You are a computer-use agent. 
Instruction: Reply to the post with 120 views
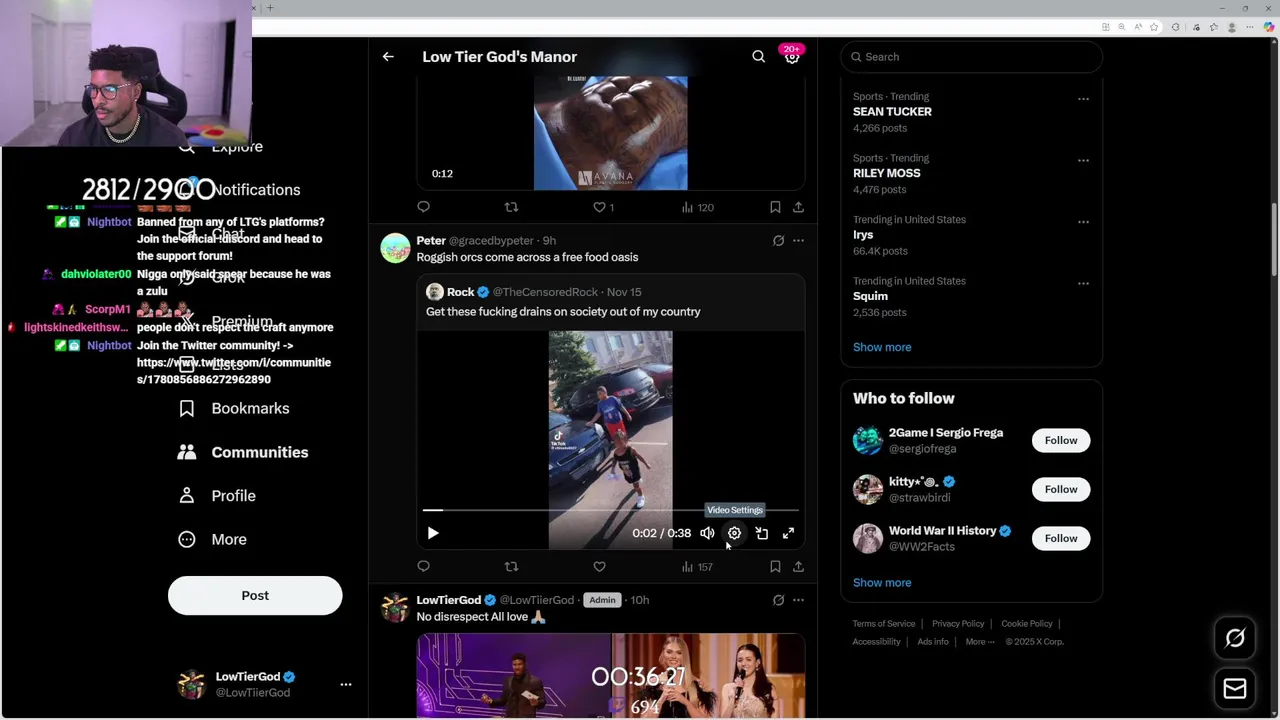(x=423, y=207)
